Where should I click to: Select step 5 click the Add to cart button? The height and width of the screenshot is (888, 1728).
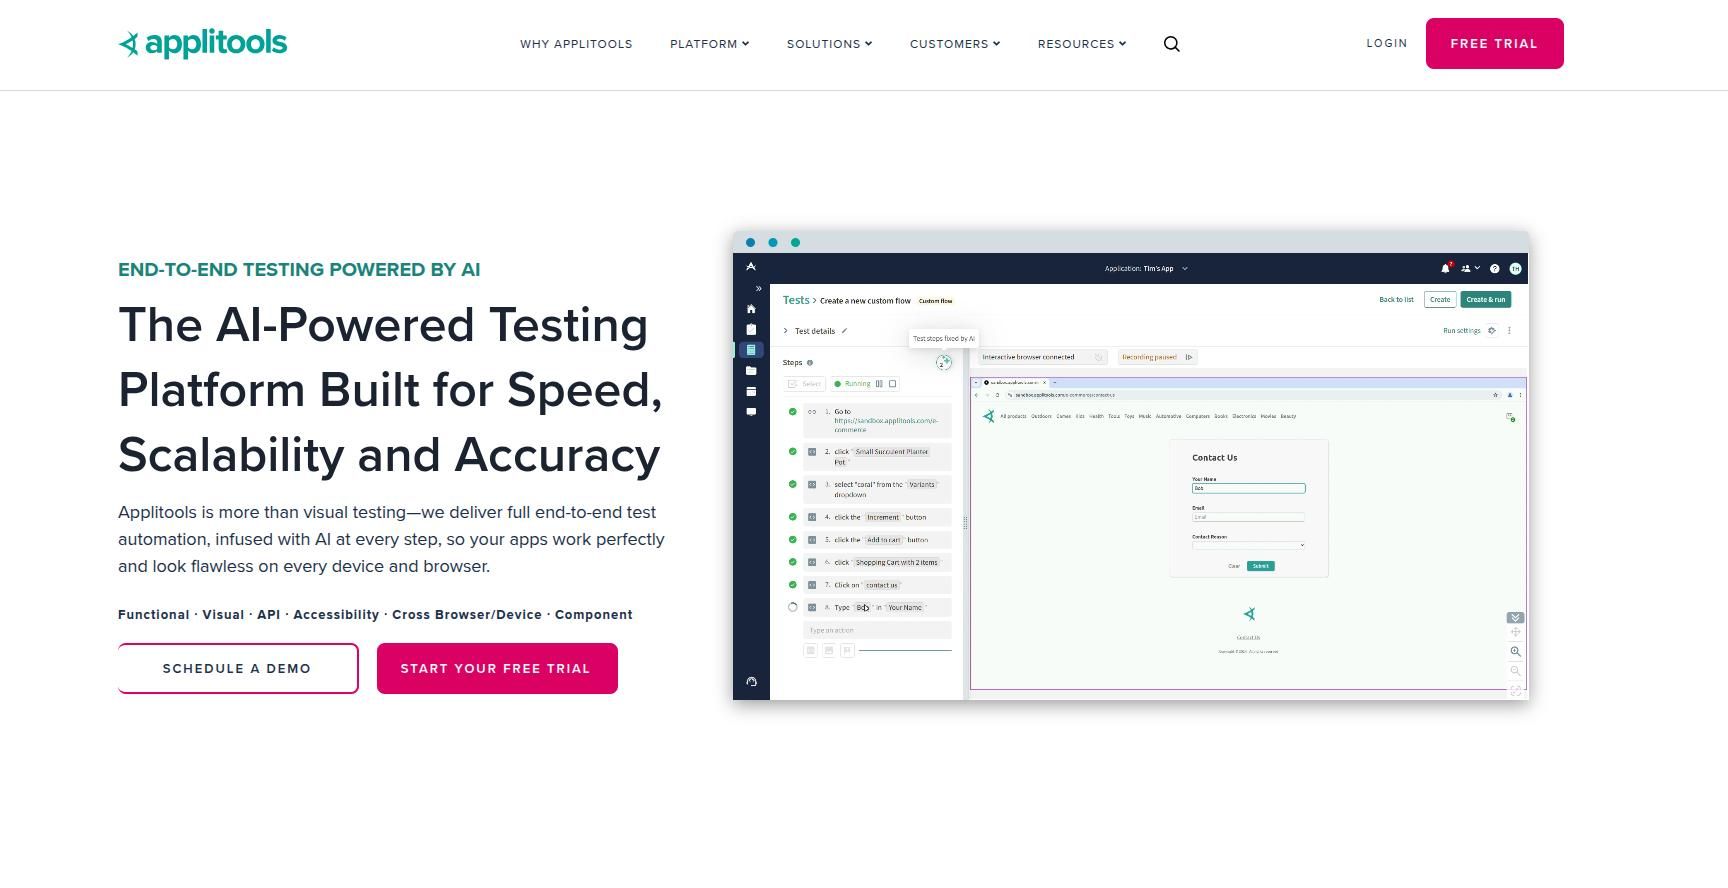click(877, 540)
